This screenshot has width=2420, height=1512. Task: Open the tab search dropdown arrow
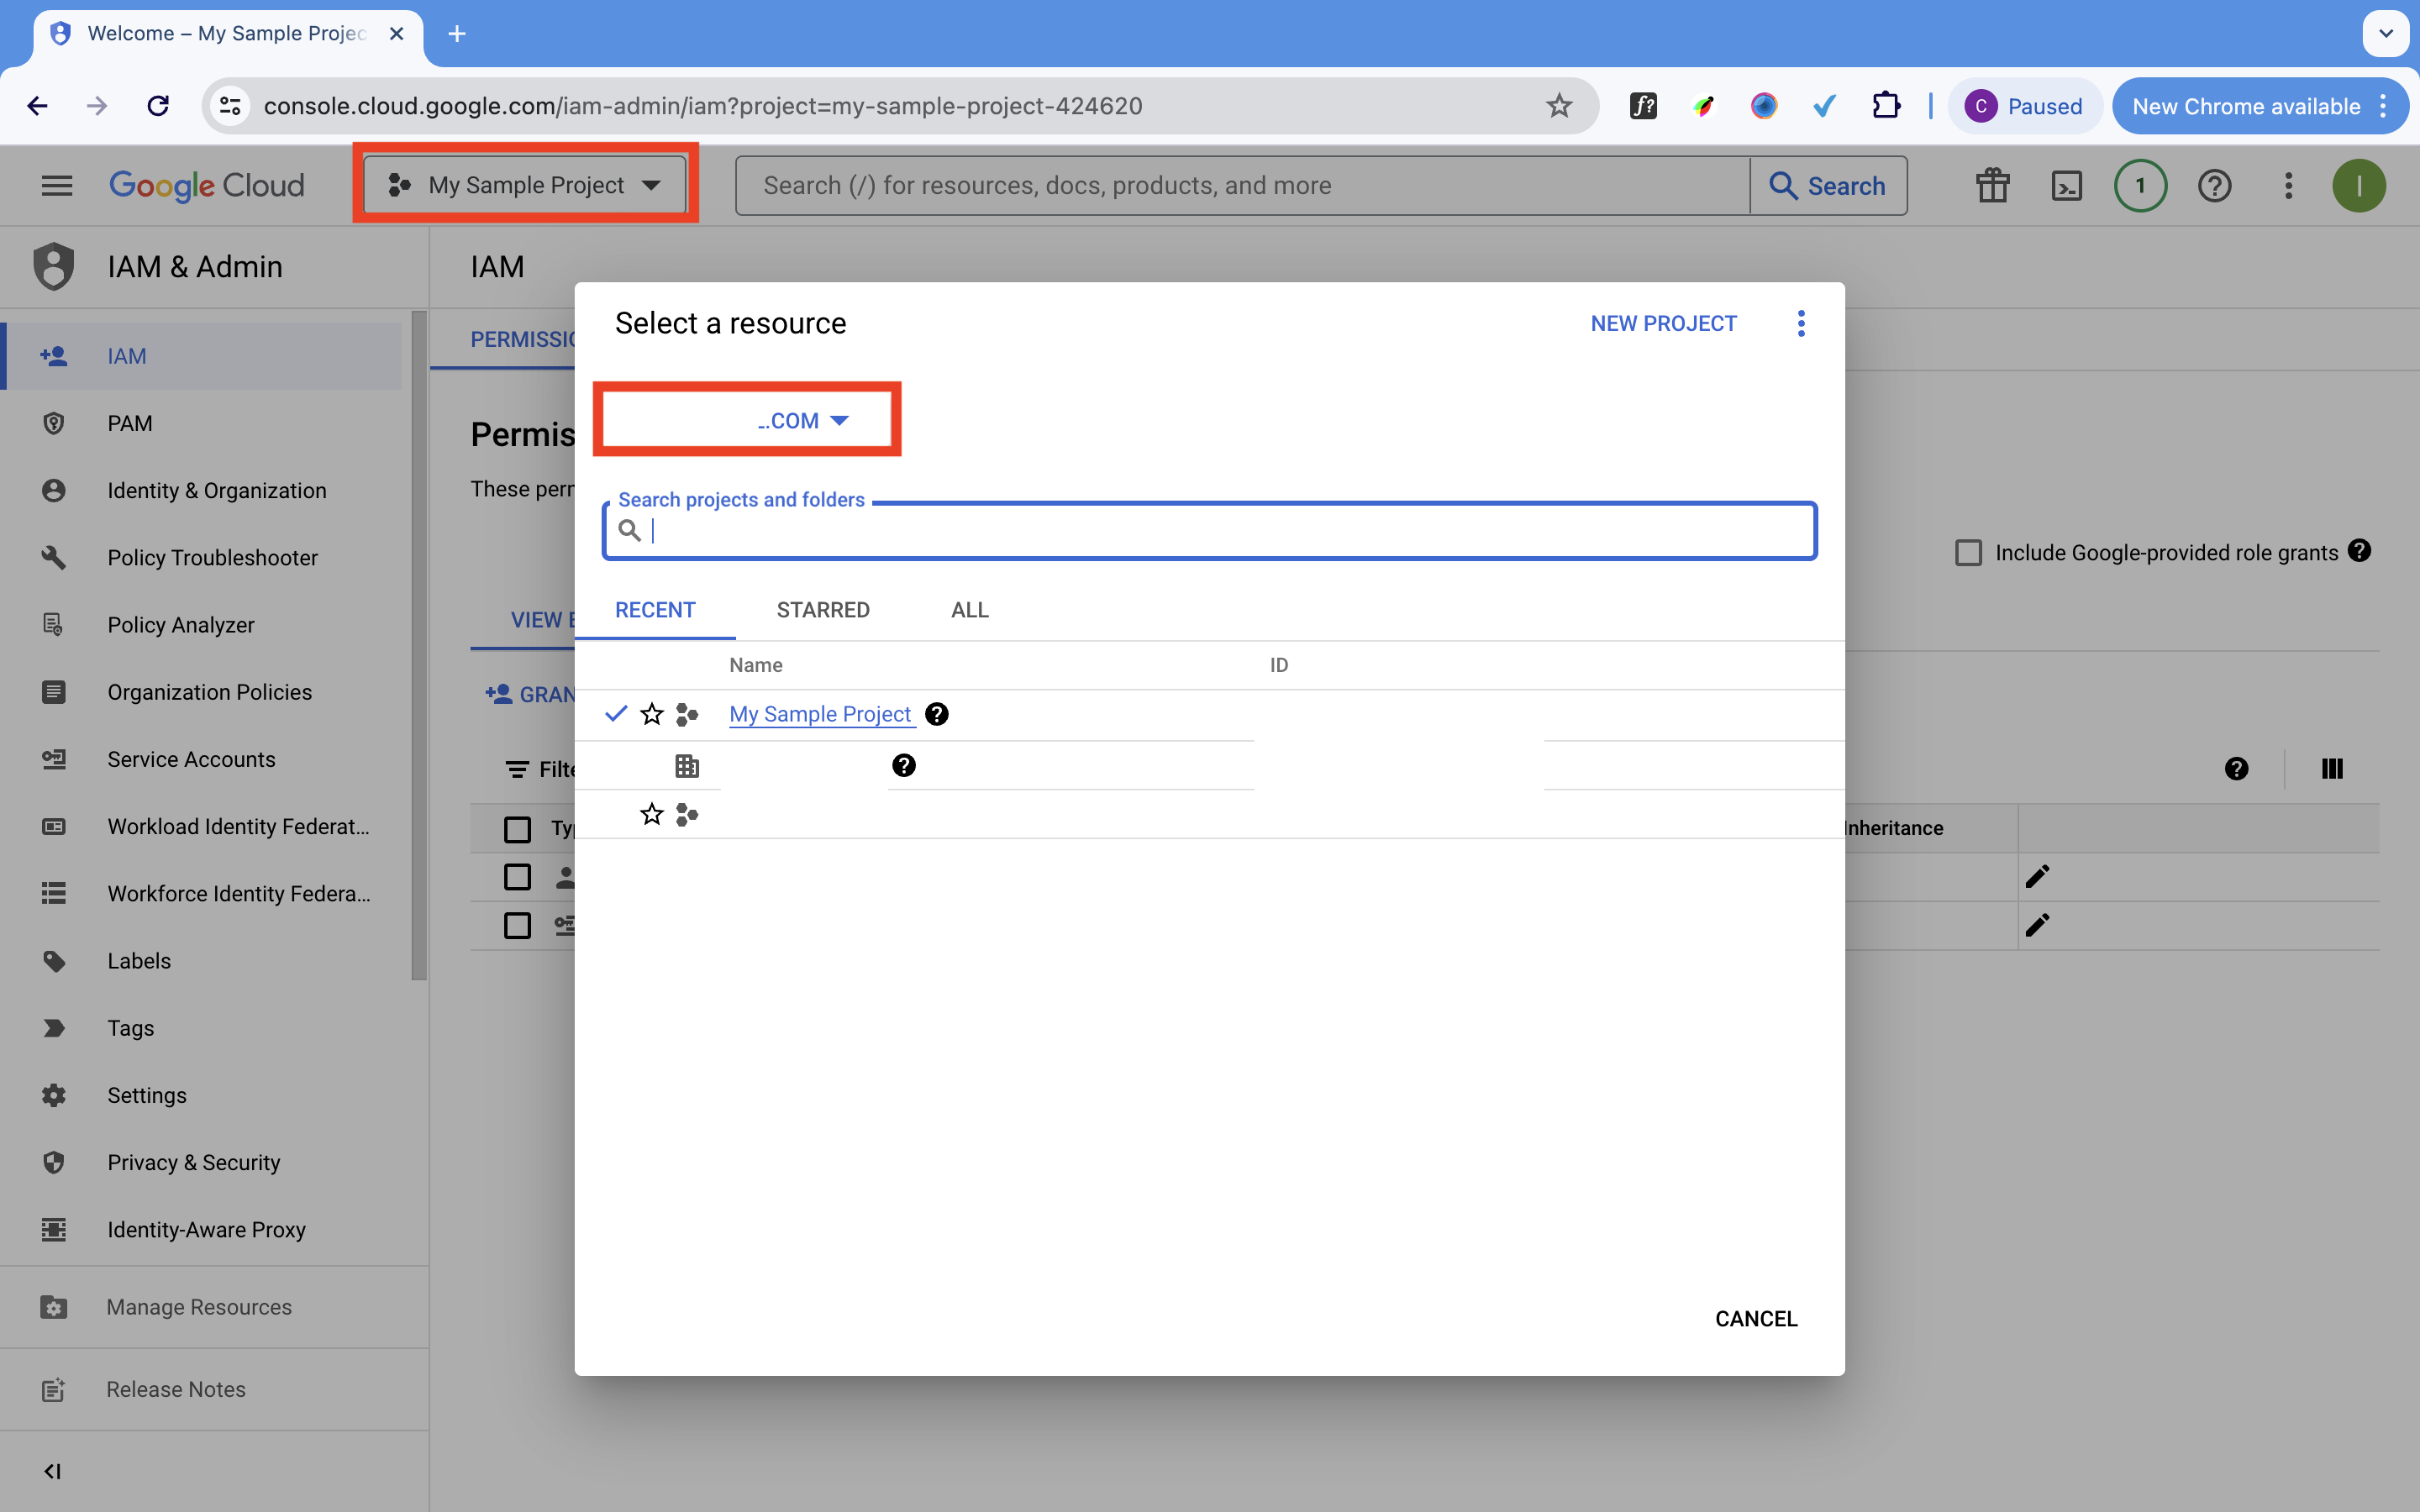point(2386,34)
